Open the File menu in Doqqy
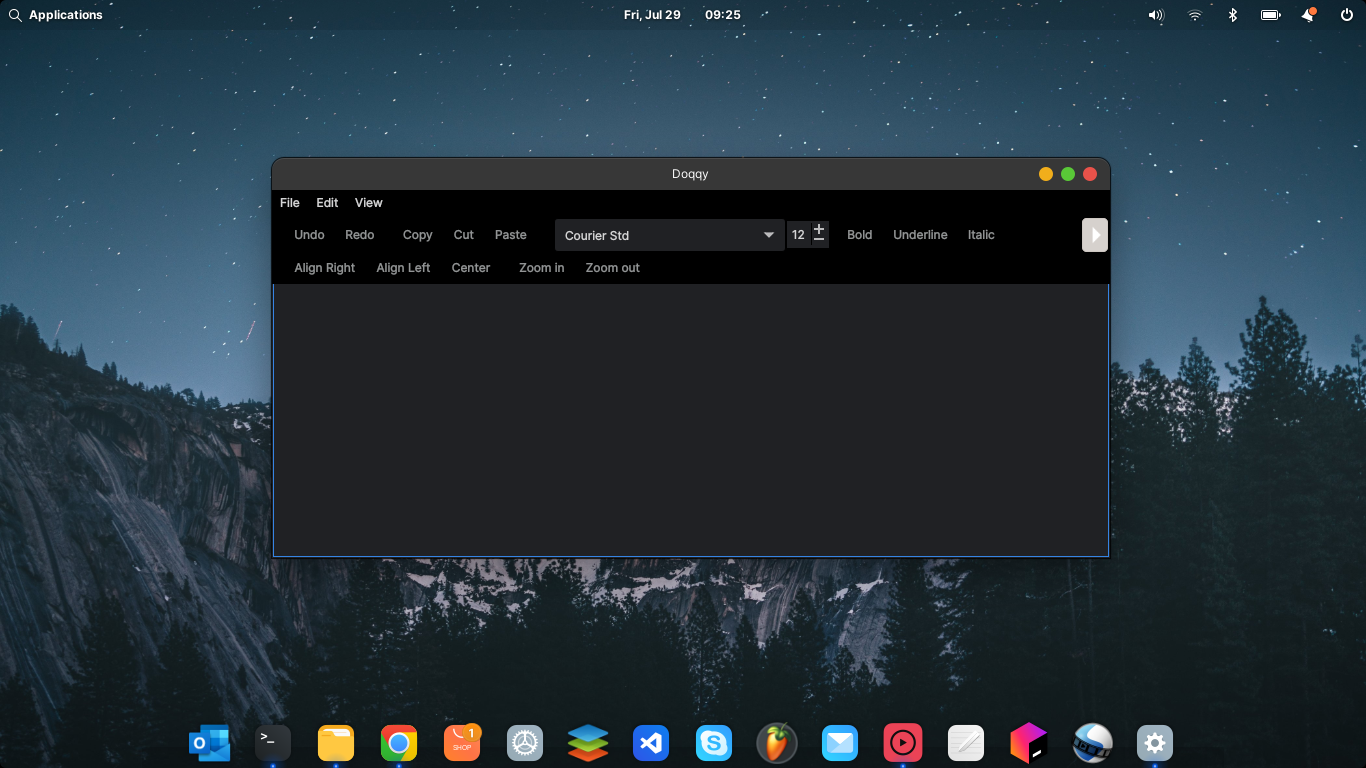1366x768 pixels. pos(289,202)
